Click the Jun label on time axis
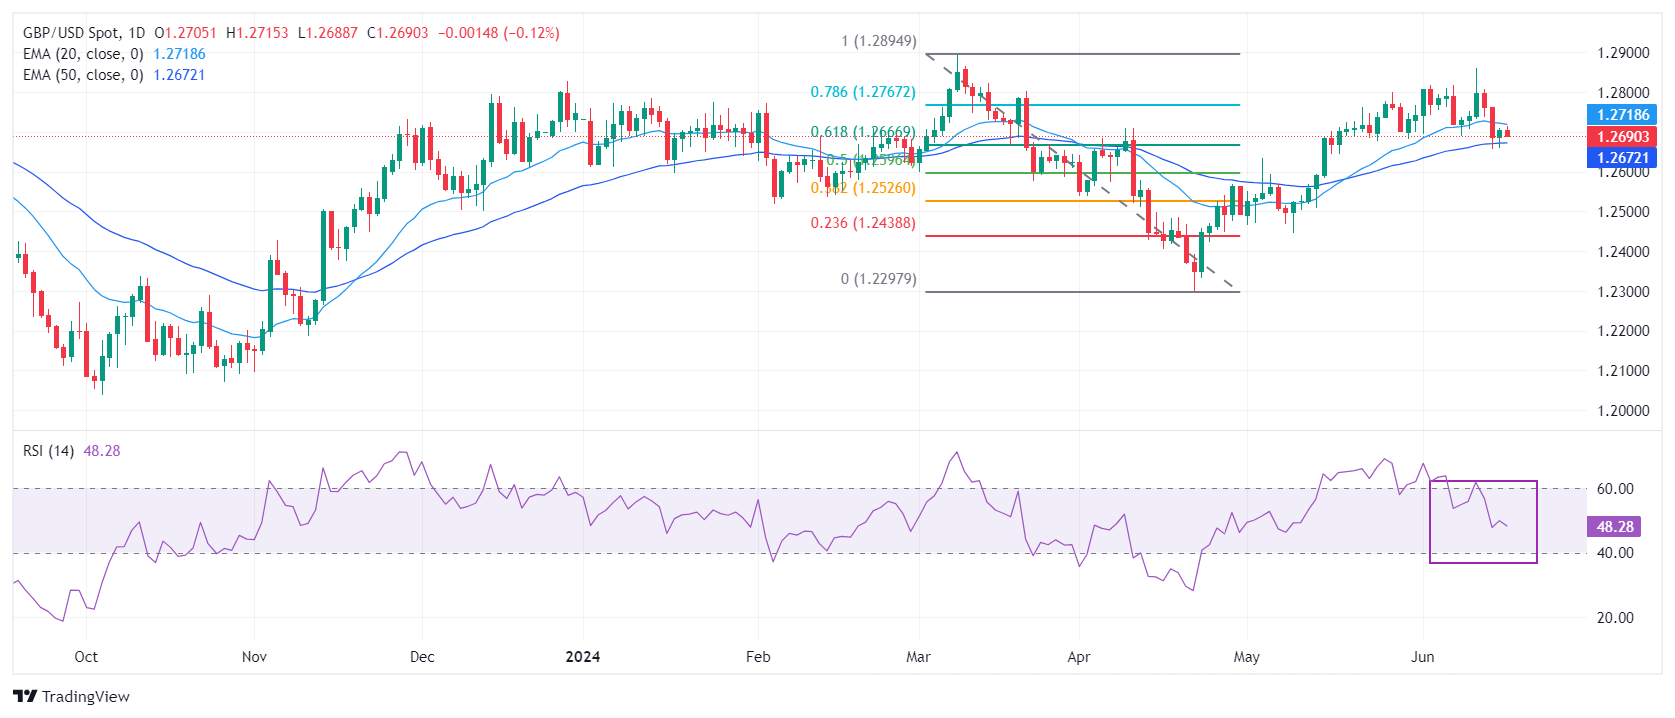1675x718 pixels. point(1422,657)
